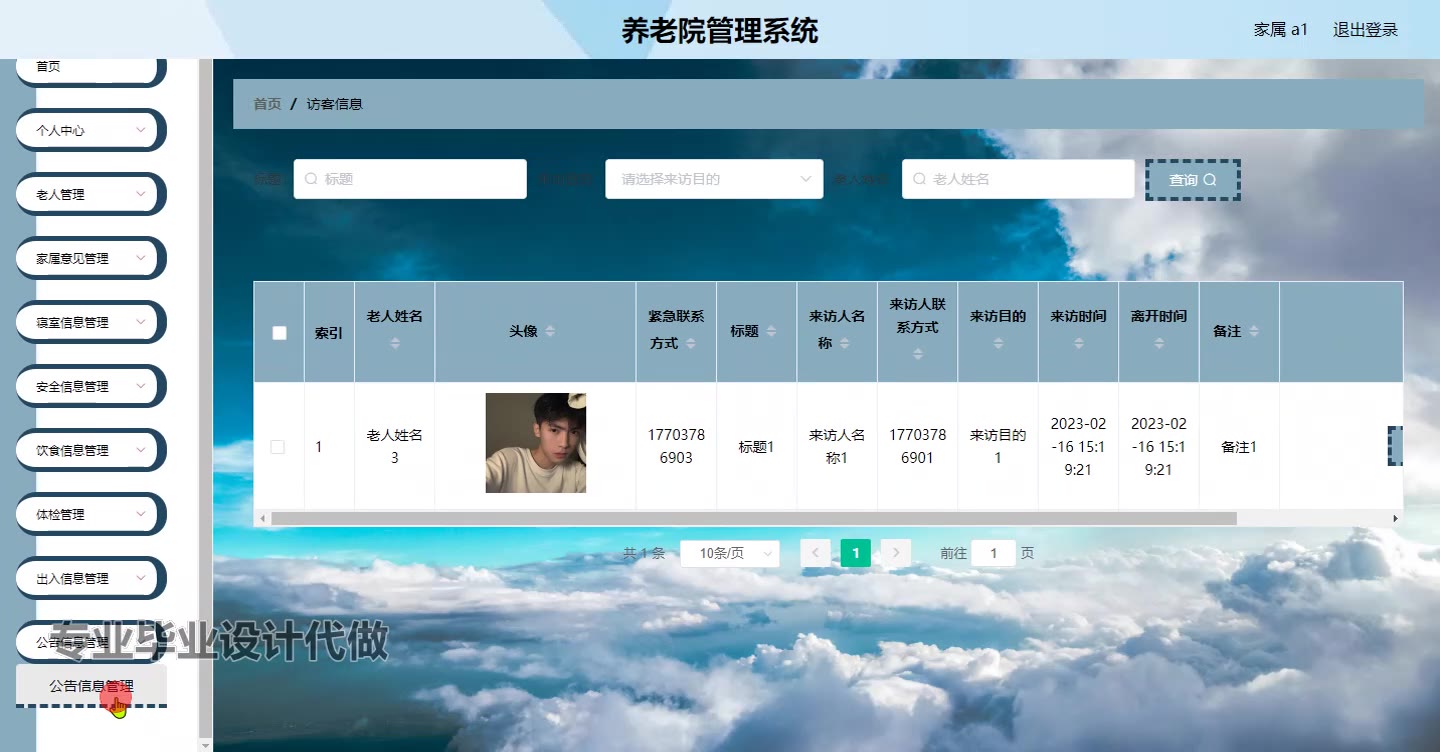
Task: Open the 请选择来访目的 dropdown
Action: (714, 179)
